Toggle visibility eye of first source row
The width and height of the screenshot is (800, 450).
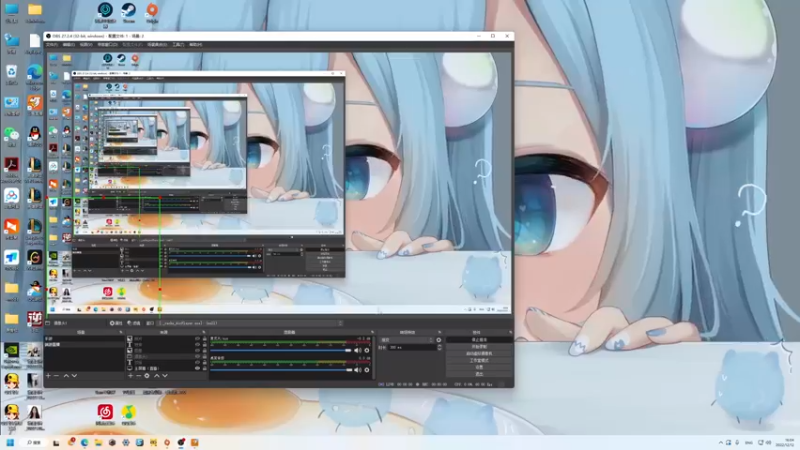[x=197, y=338]
